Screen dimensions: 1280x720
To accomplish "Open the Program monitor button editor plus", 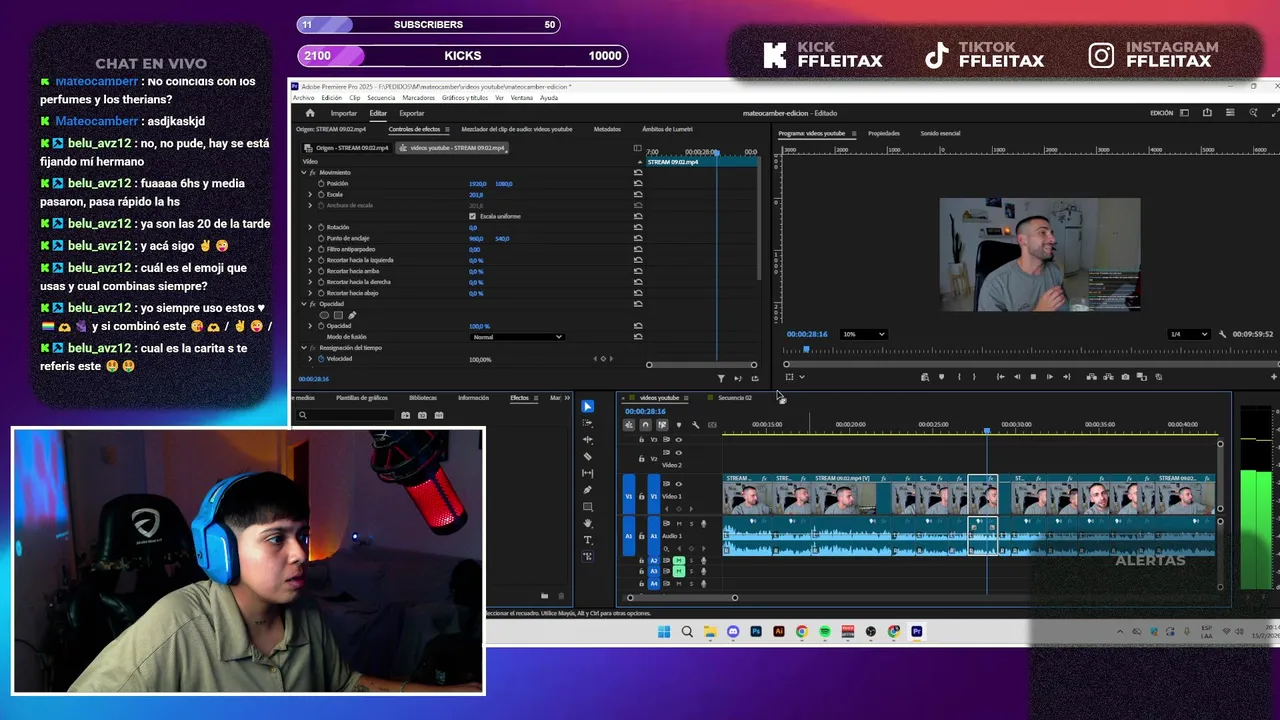I will click(x=1273, y=377).
